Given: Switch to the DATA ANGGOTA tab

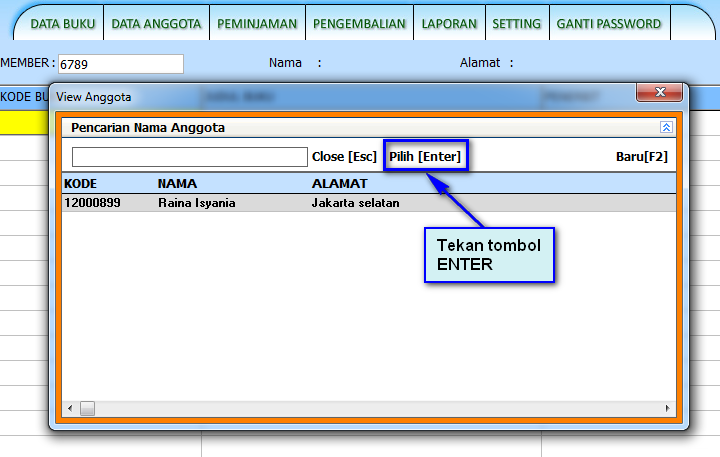Looking at the screenshot, I should click(156, 23).
